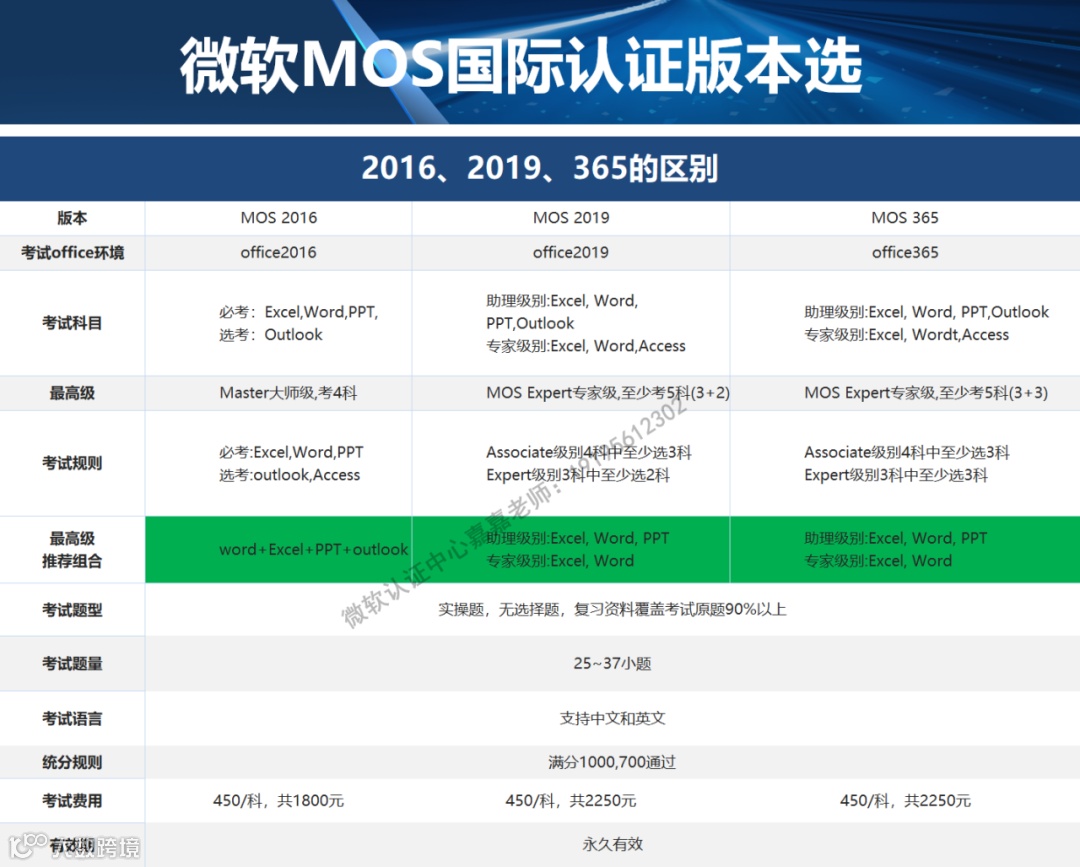Select '450/科，共2250元' in MOS 2019 column
The image size is (1080, 867).
pos(570,800)
